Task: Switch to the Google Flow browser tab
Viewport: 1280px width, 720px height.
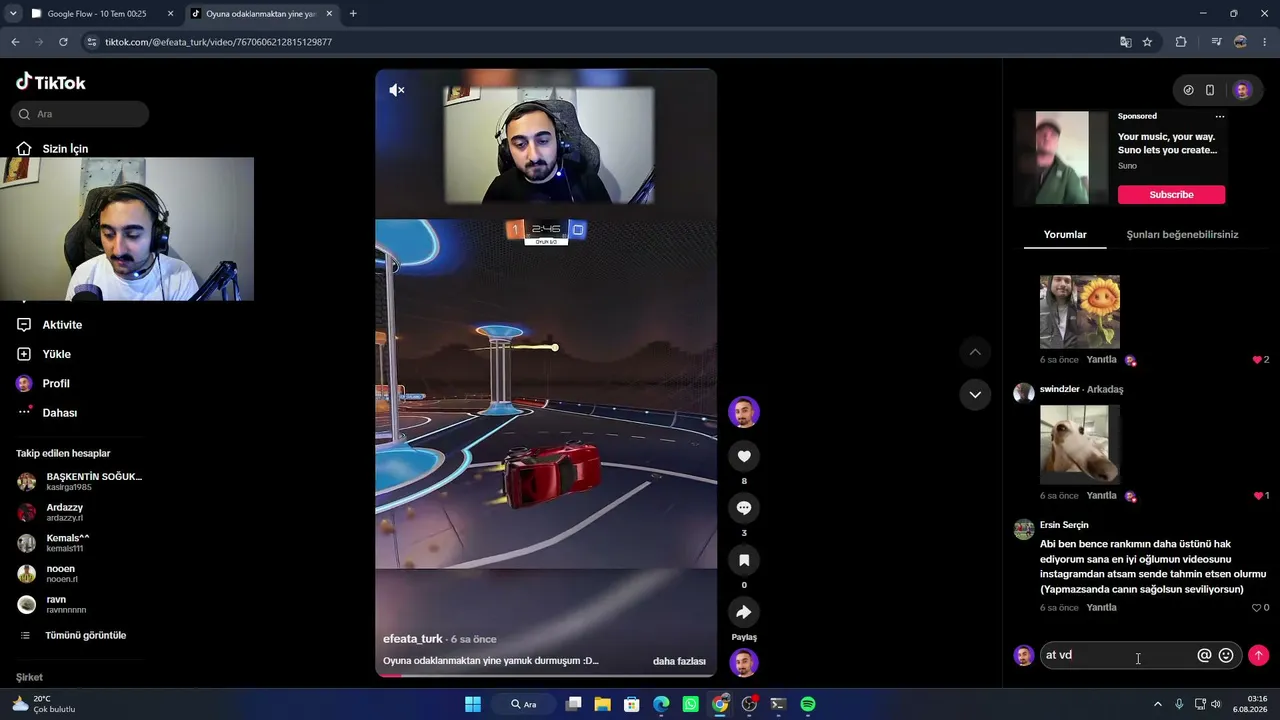Action: (x=98, y=14)
